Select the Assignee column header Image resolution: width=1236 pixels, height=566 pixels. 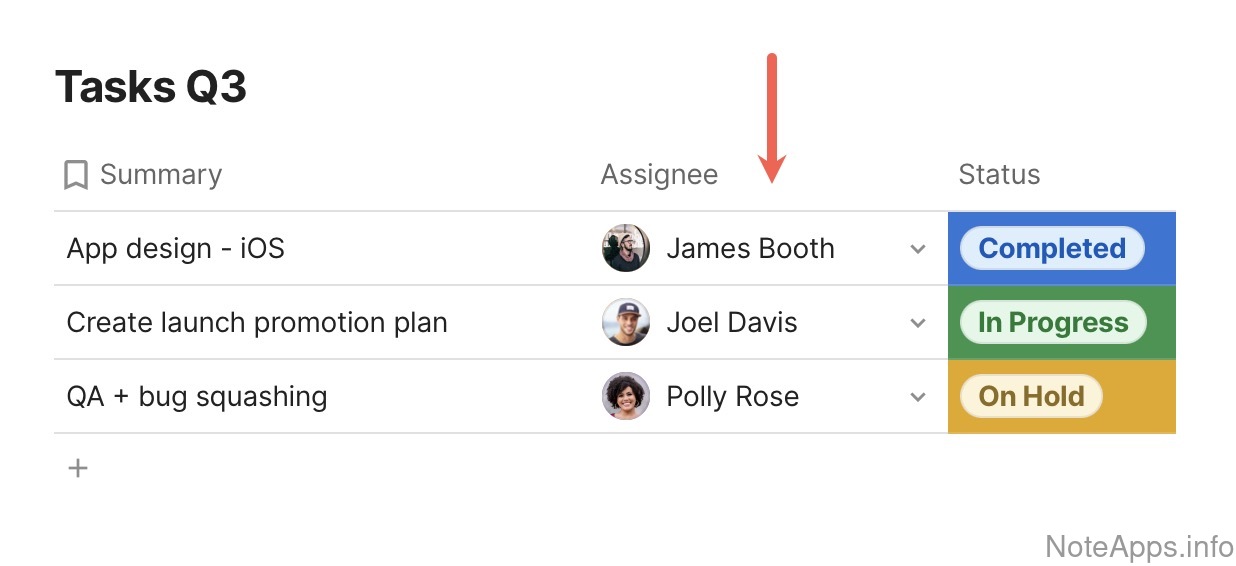[x=659, y=175]
